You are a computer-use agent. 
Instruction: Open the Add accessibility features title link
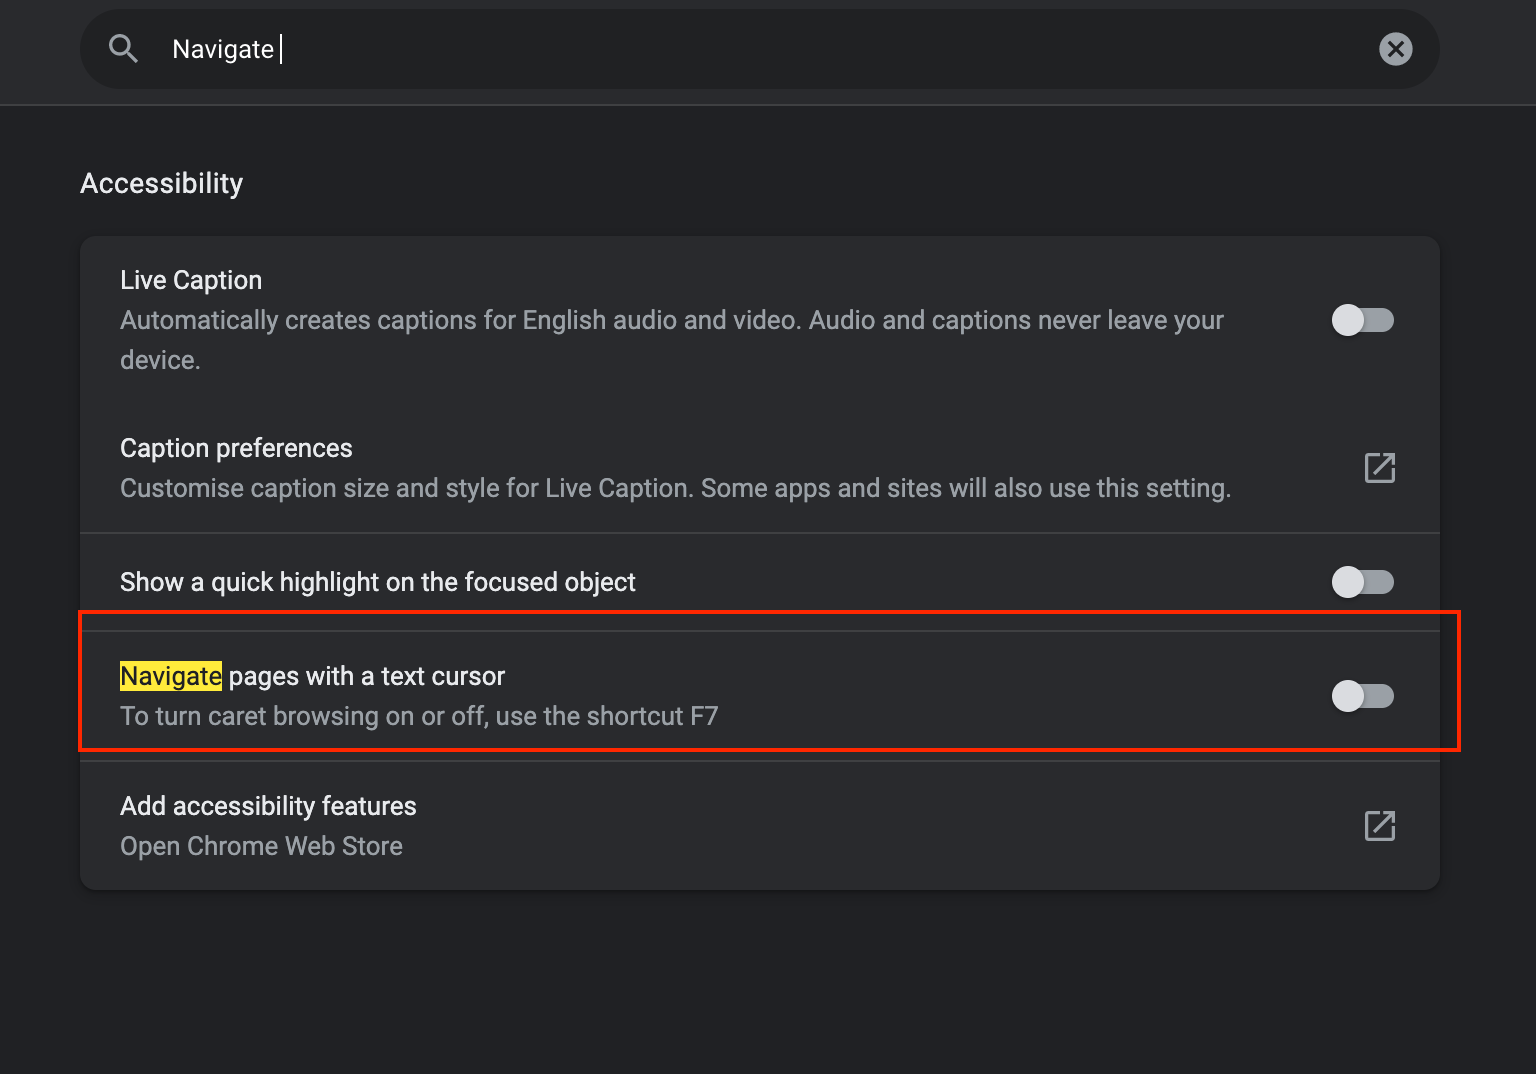[x=268, y=806]
